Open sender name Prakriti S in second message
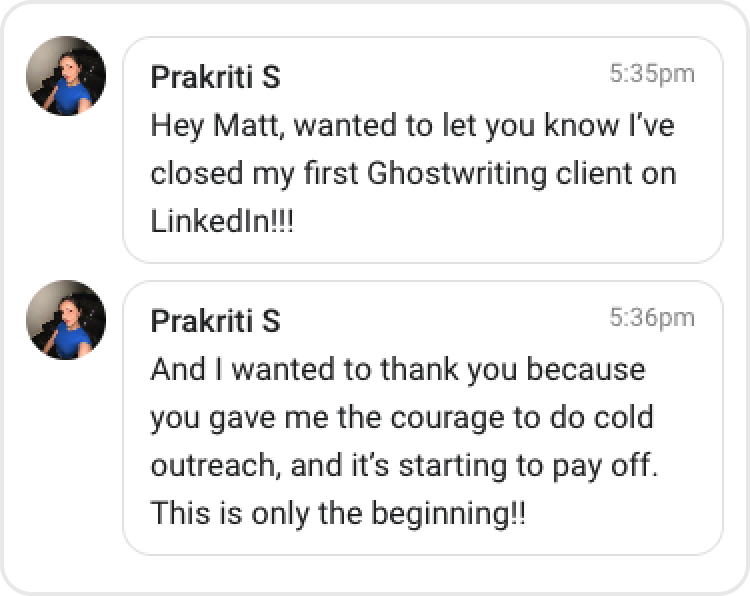 tap(215, 321)
